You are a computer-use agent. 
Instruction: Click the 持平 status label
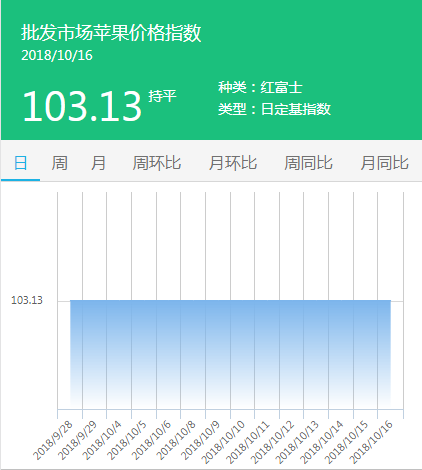tap(162, 96)
